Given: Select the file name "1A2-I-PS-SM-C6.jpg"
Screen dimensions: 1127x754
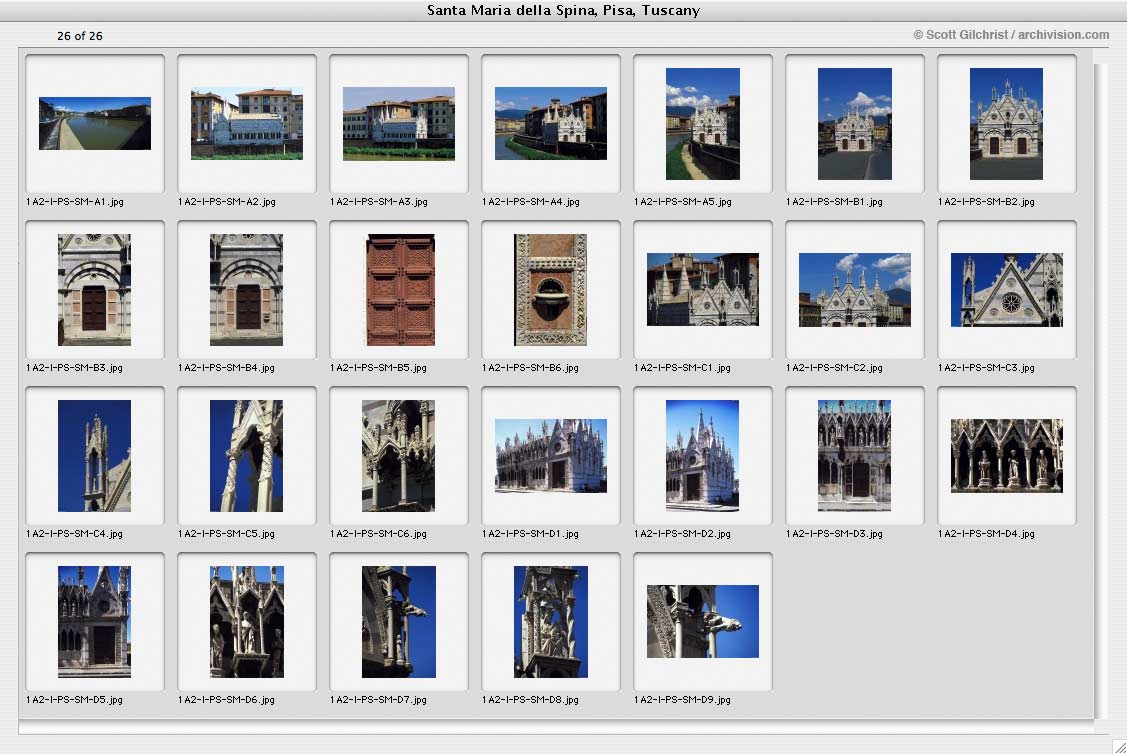Looking at the screenshot, I should coord(379,534).
